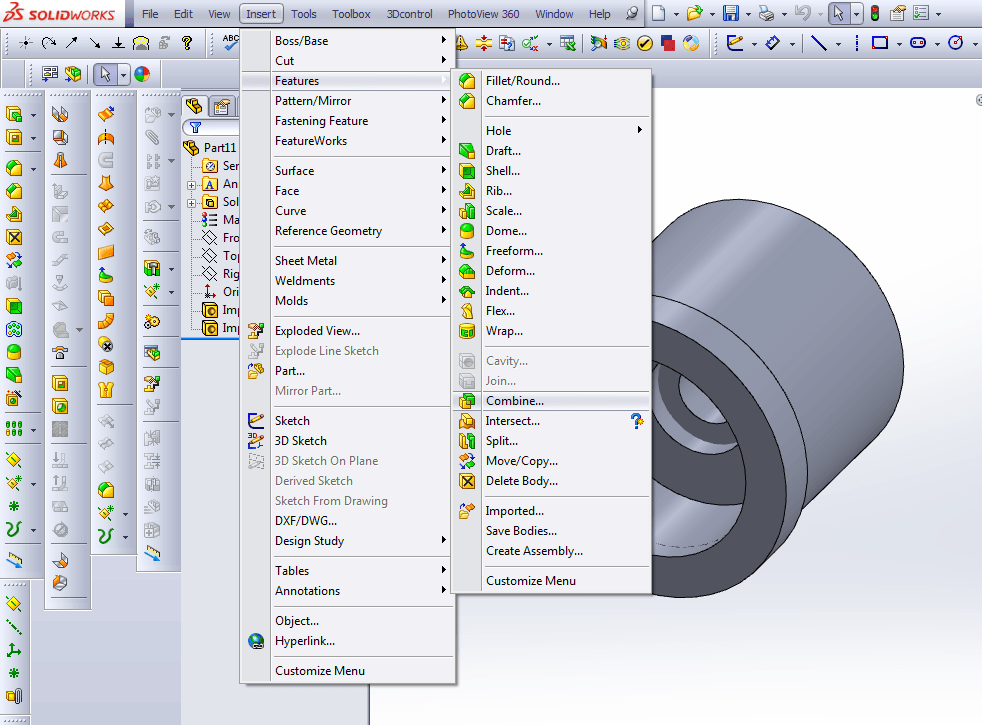Open the Toolbox menu

[351, 14]
